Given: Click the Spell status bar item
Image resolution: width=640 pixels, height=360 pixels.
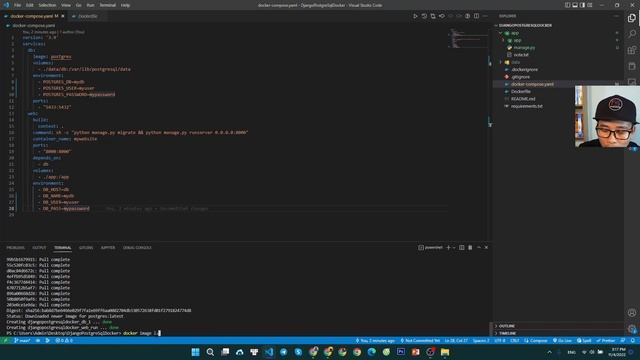Looking at the screenshot, I should [584, 340].
